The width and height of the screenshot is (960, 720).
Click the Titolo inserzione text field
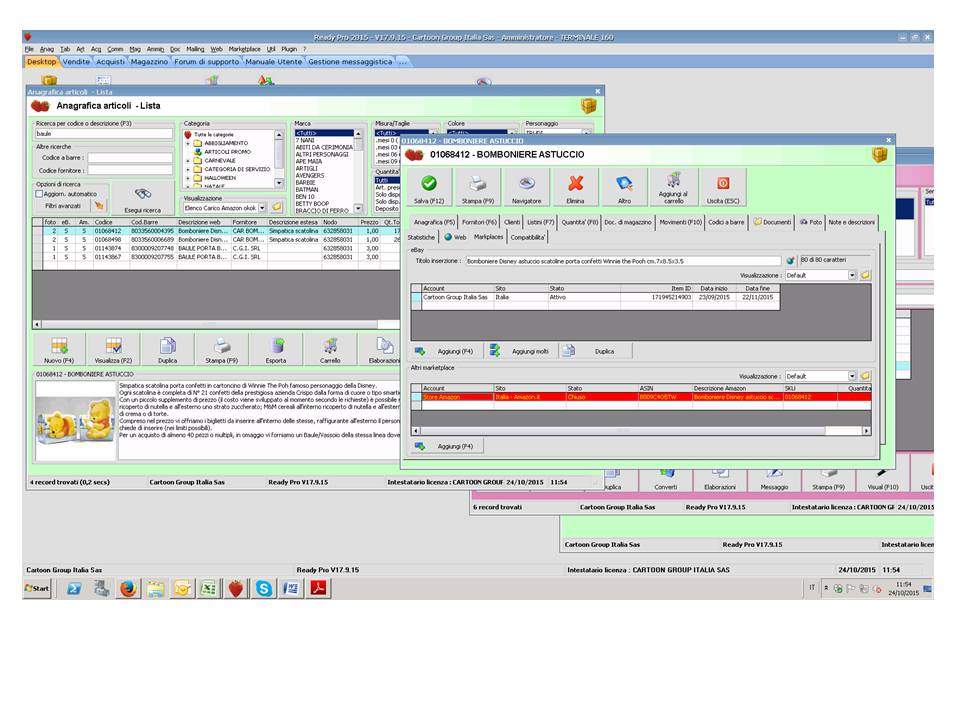pyautogui.click(x=623, y=261)
